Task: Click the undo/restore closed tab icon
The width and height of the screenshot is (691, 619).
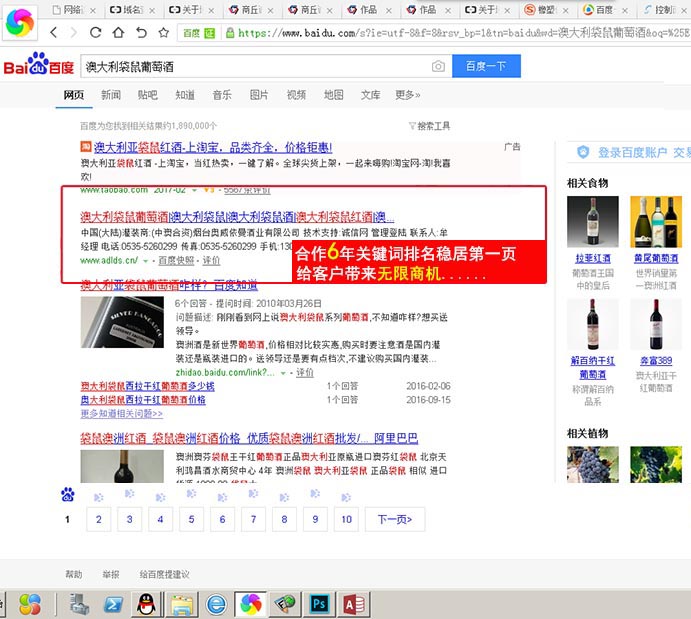Action: click(x=141, y=33)
